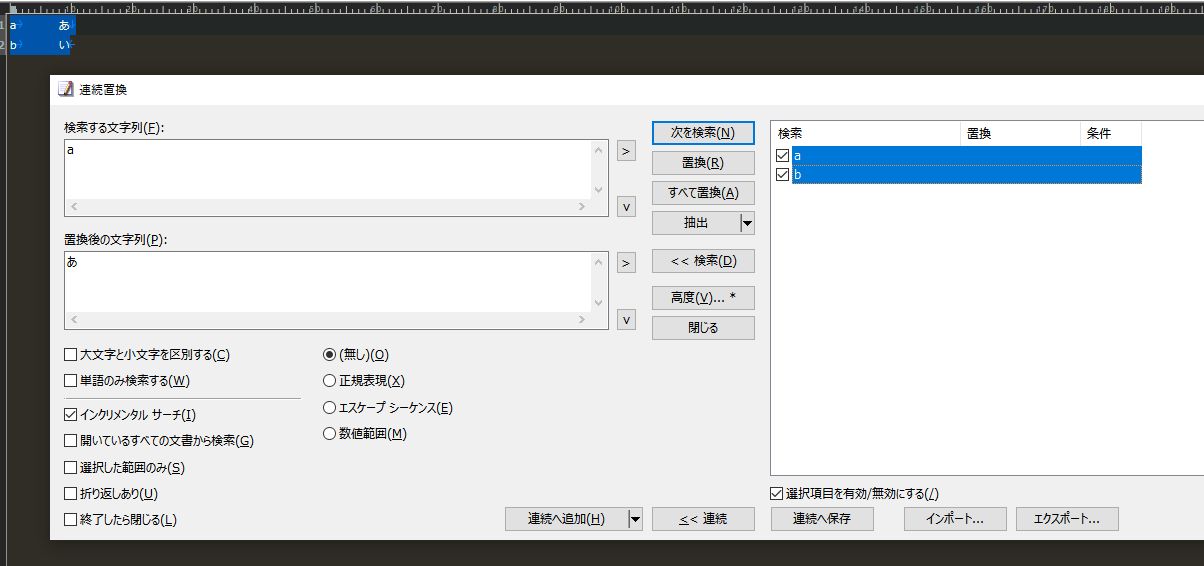
Task: Click the 検索 column header
Action: point(866,133)
